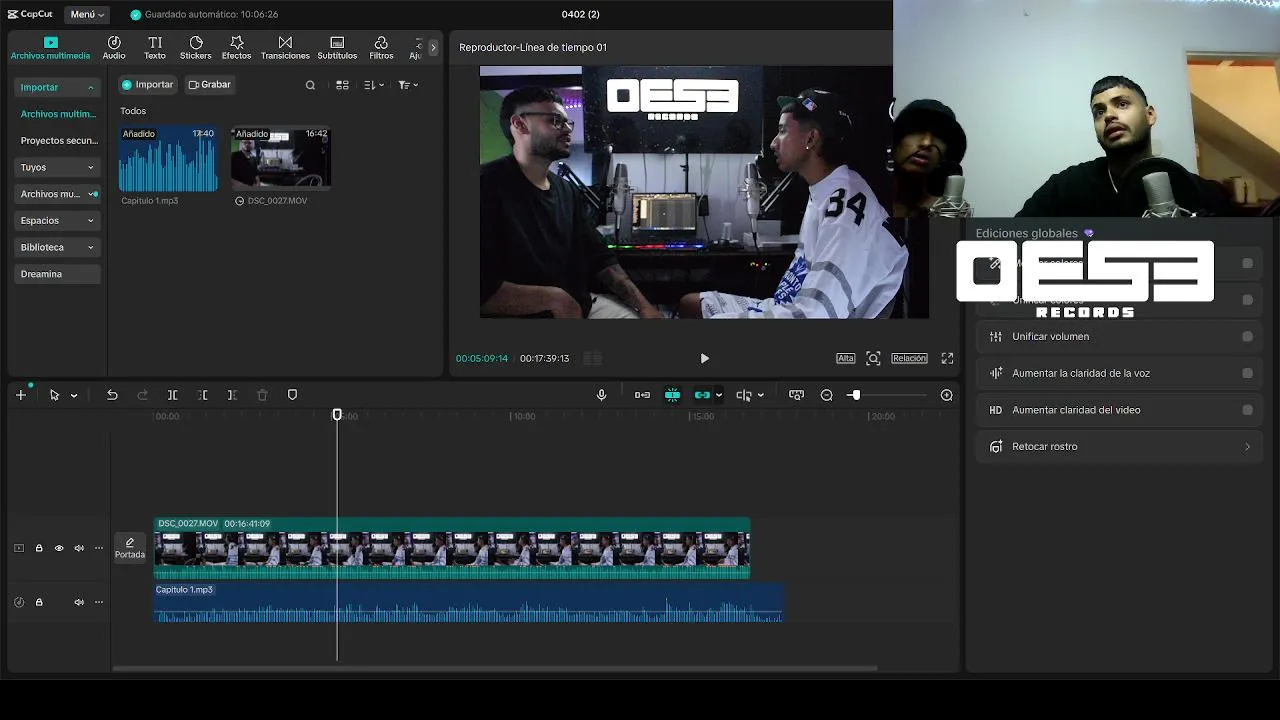1280x720 pixels.
Task: Expand the Tuyos section
Action: [91, 168]
